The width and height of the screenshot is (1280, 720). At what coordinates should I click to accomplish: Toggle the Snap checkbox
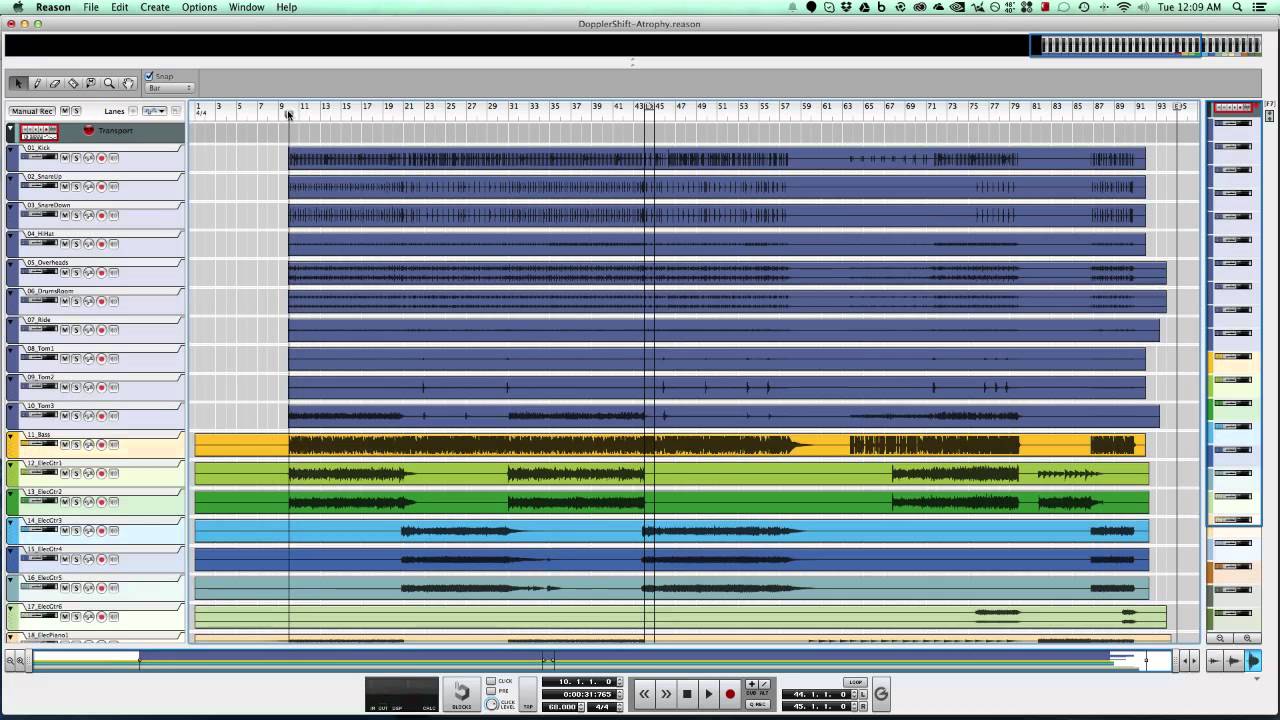click(x=149, y=76)
